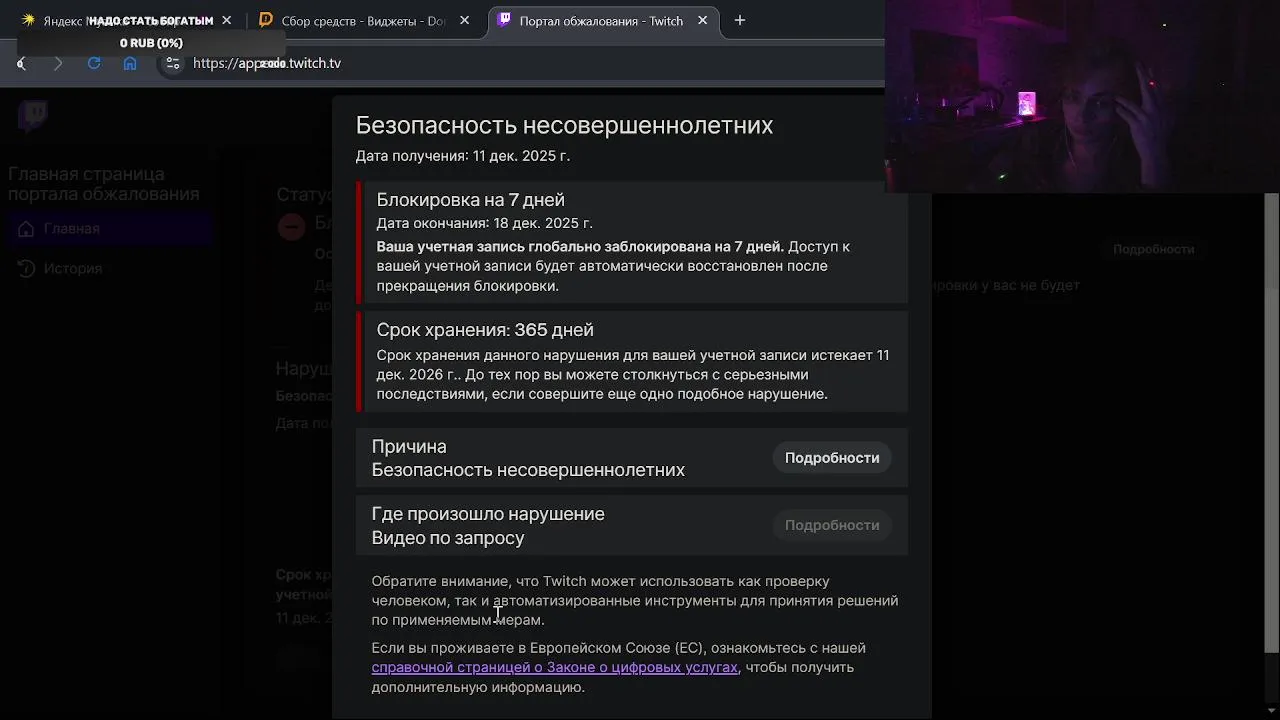This screenshot has height=720, width=1280.
Task: Click Дата окончания: 18 дек. 2025 text
Action: point(484,223)
